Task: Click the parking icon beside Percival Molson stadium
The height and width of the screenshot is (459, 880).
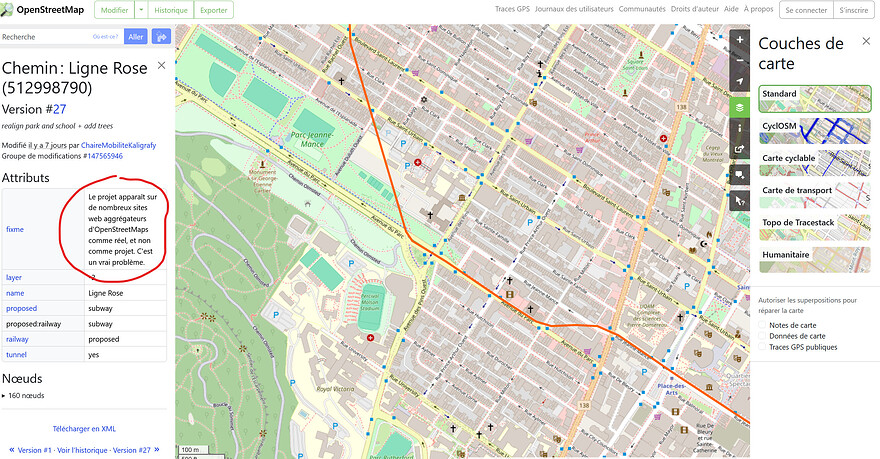Action: click(351, 263)
